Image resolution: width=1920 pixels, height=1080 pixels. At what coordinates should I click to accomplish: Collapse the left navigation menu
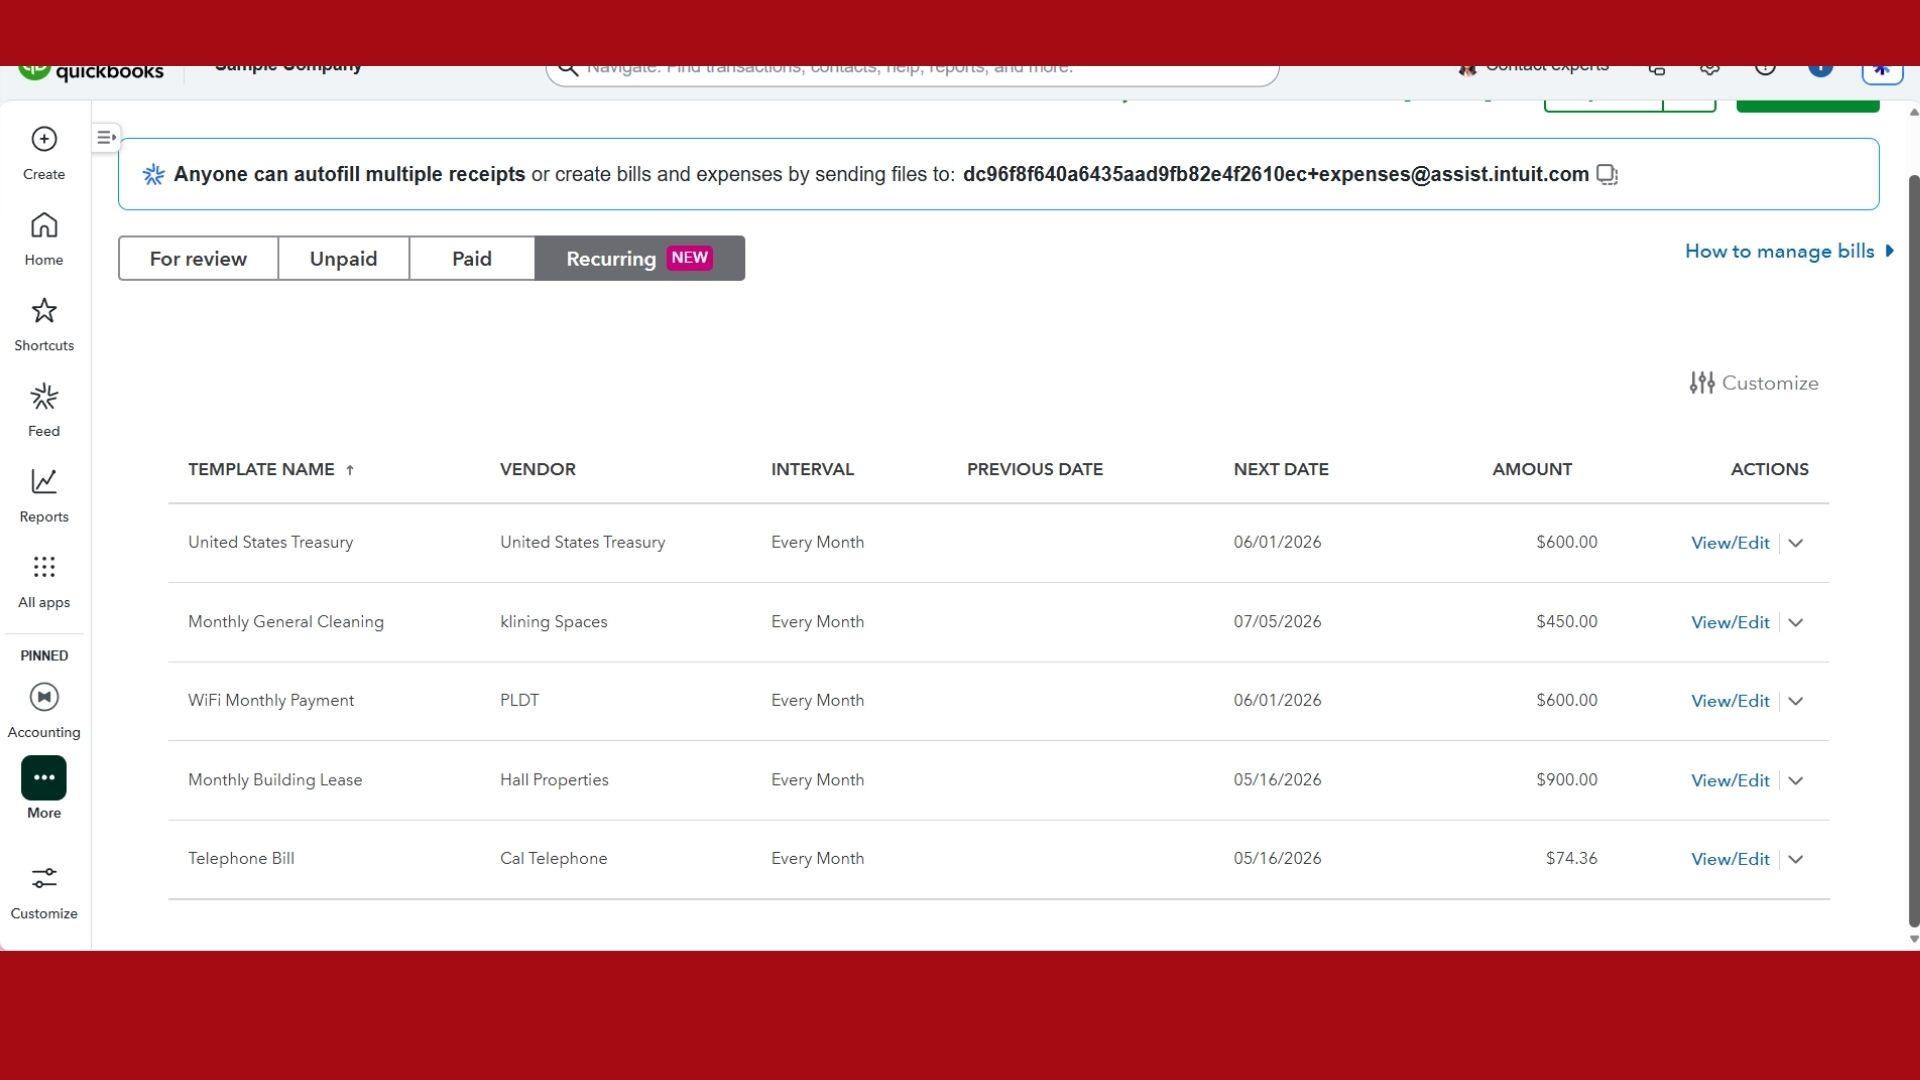[106, 137]
